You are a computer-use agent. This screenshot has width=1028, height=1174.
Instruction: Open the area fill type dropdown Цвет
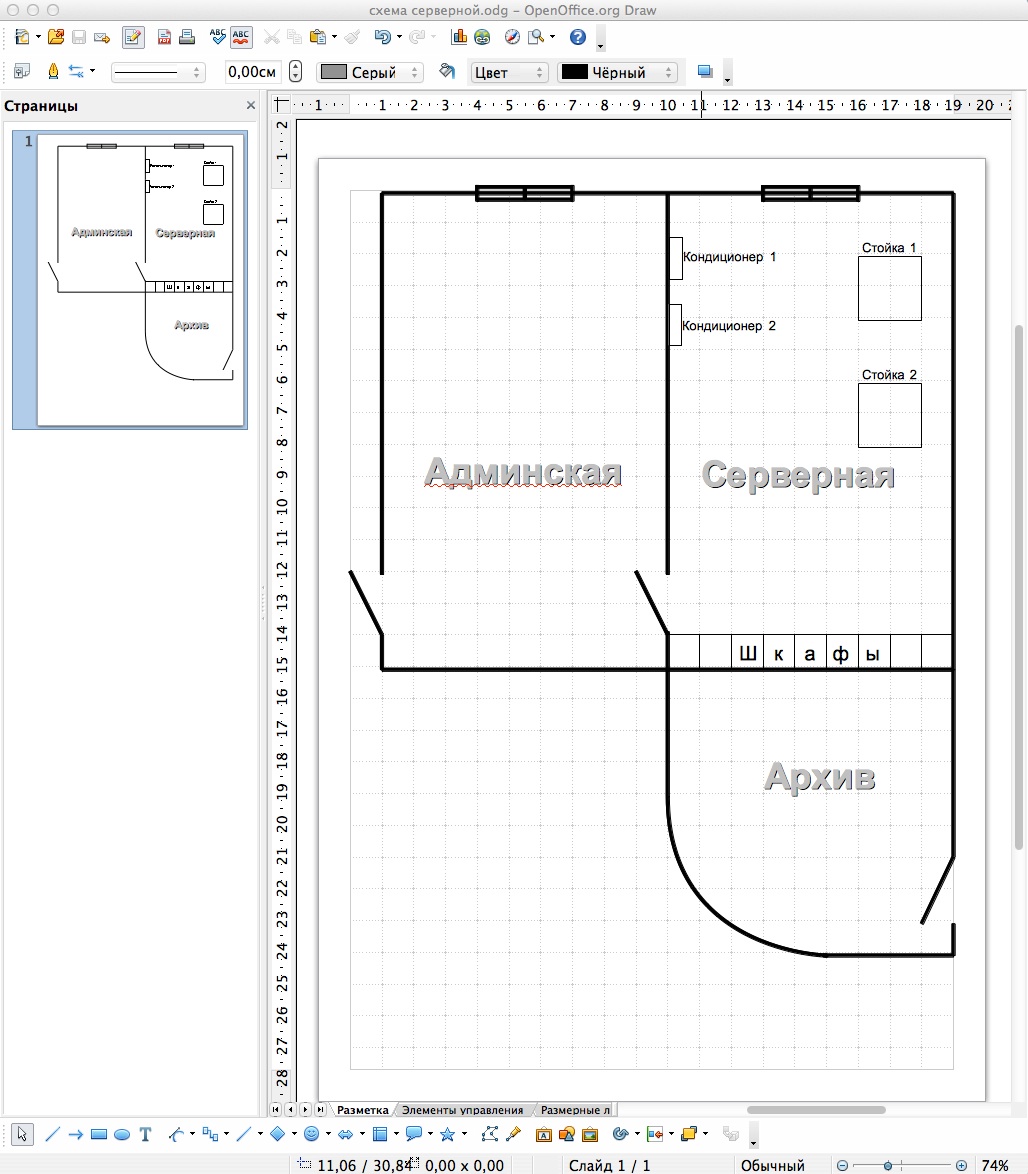(x=509, y=72)
